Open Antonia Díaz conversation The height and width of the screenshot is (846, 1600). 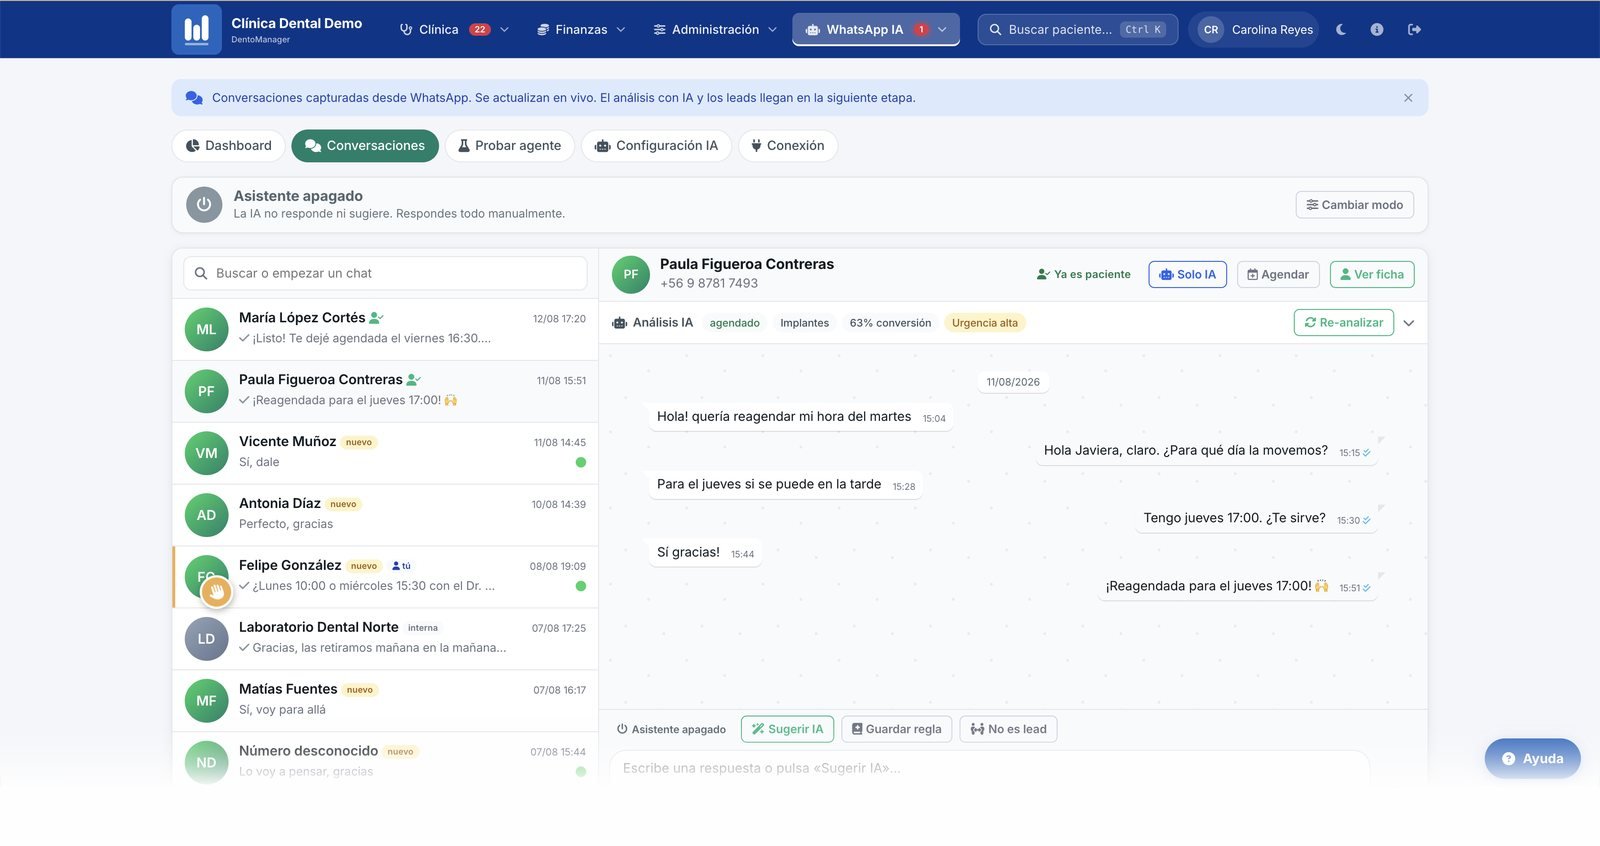tap(385, 515)
